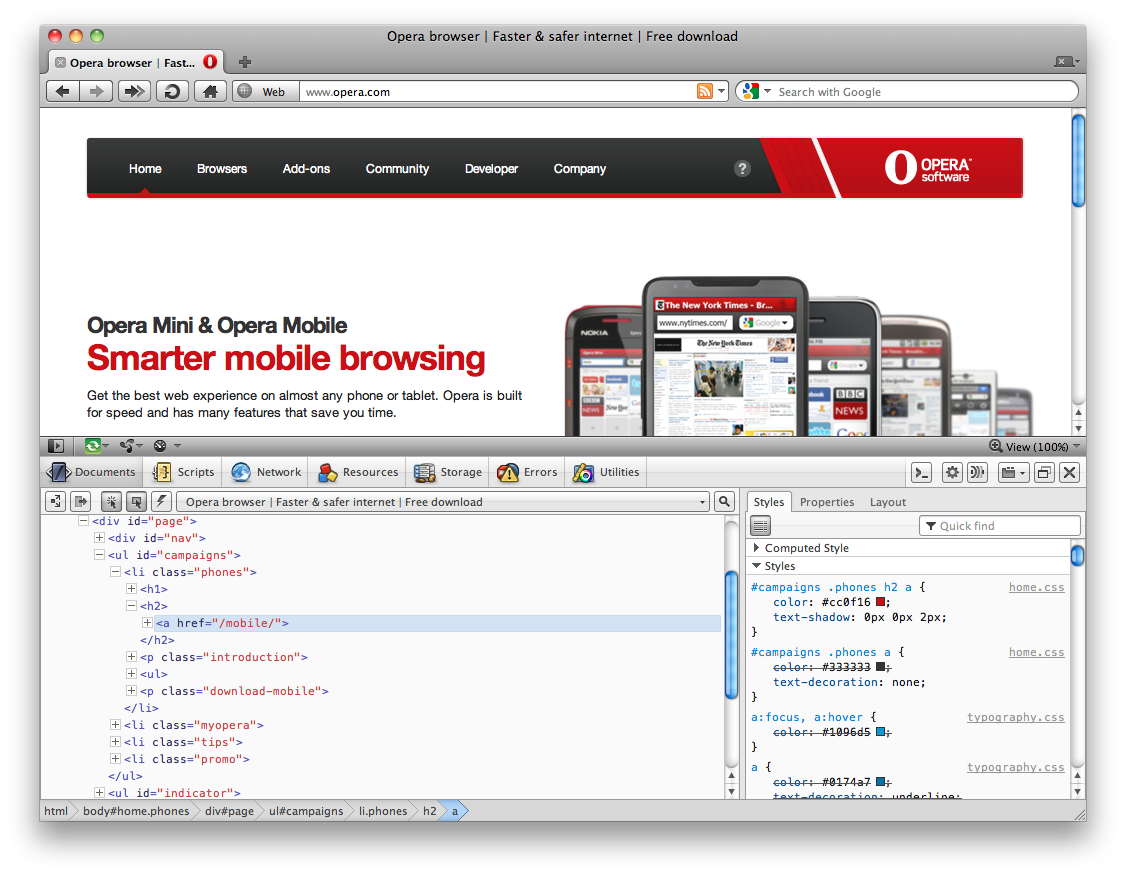Image resolution: width=1126 pixels, height=876 pixels.
Task: Collapse the h2 node in DOM tree
Action: click(x=131, y=606)
